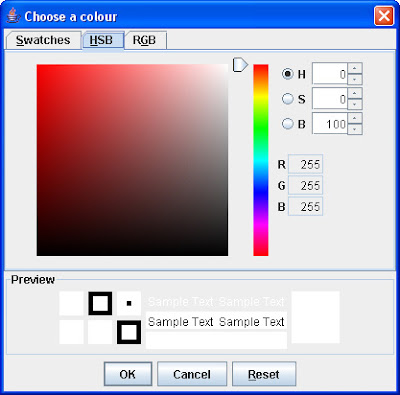Click the Cancel button

(192, 374)
